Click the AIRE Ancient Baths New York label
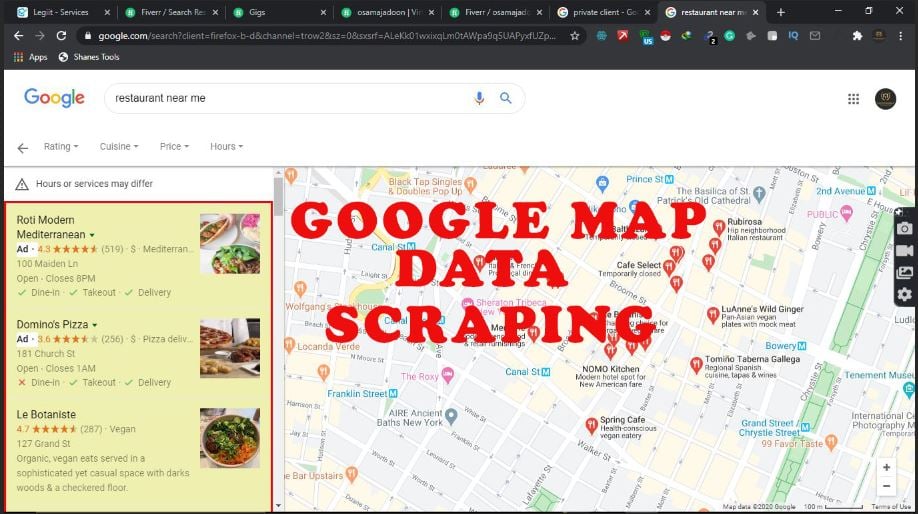This screenshot has width=918, height=514. 410,417
